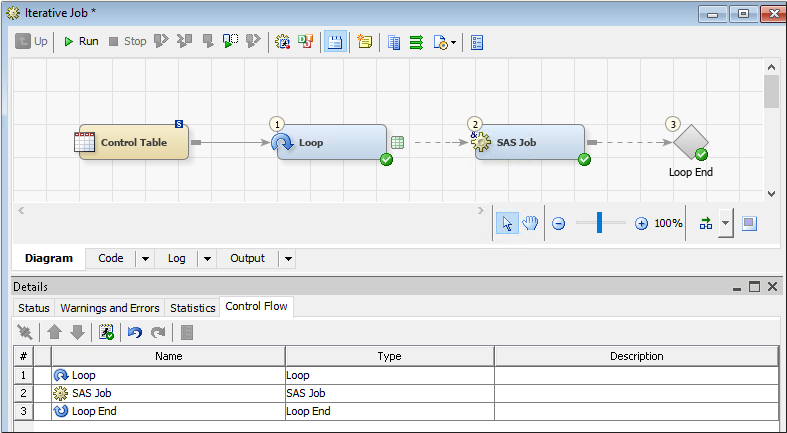Click the sticky note icon in toolbar
787x433 pixels.
point(364,42)
